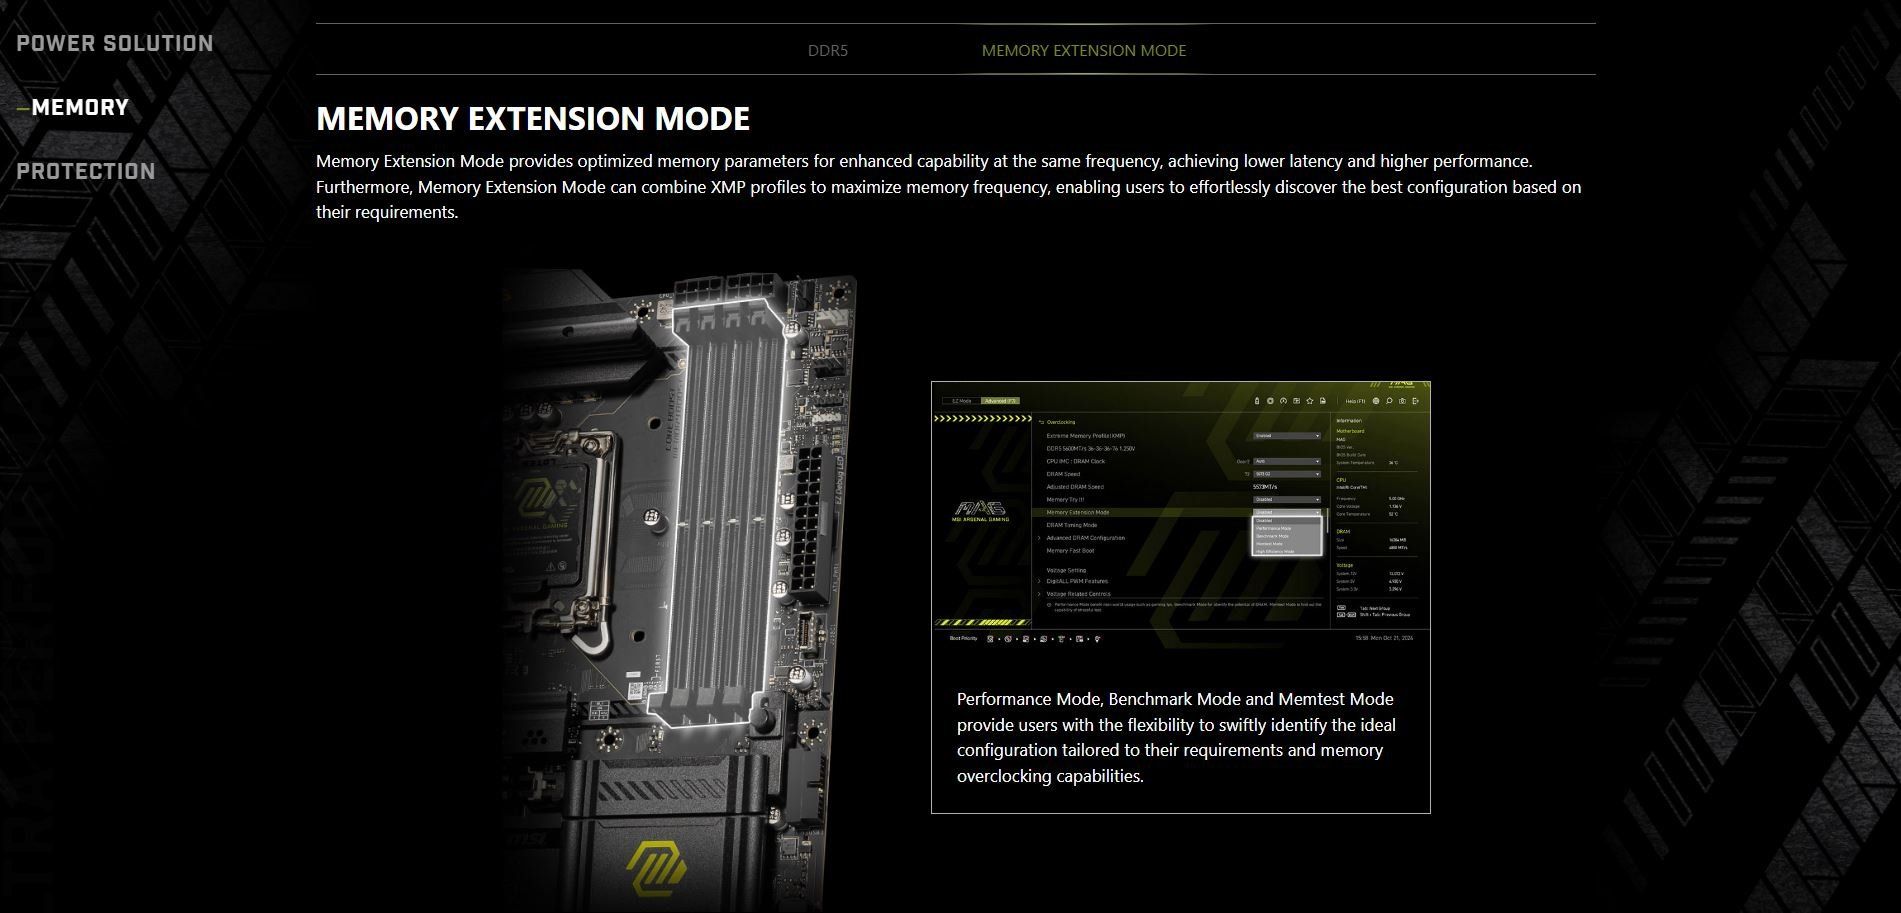
Task: Open the DRAM Speed dropdown
Action: click(x=1287, y=474)
